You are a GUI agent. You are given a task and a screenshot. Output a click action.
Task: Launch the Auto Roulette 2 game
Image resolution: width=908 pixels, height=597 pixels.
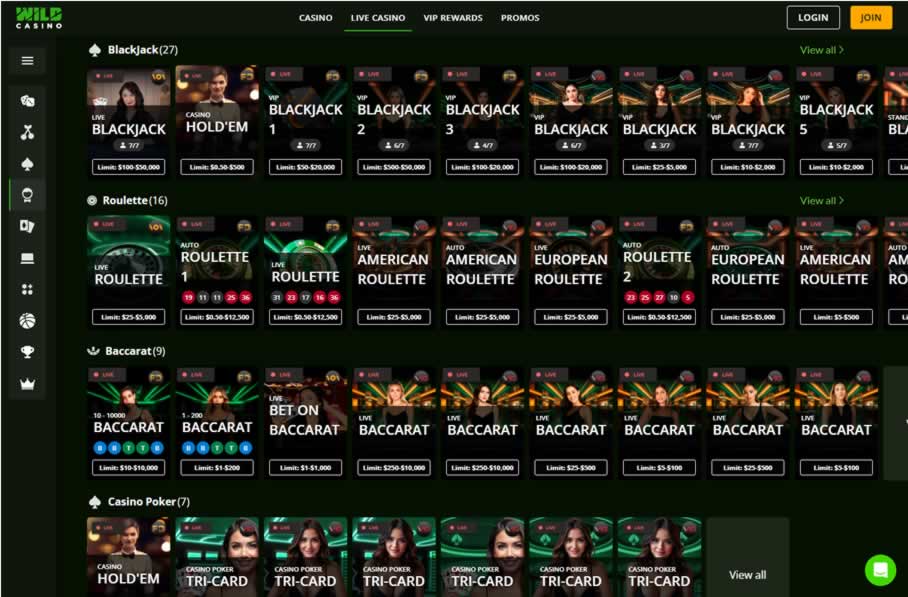pos(659,272)
